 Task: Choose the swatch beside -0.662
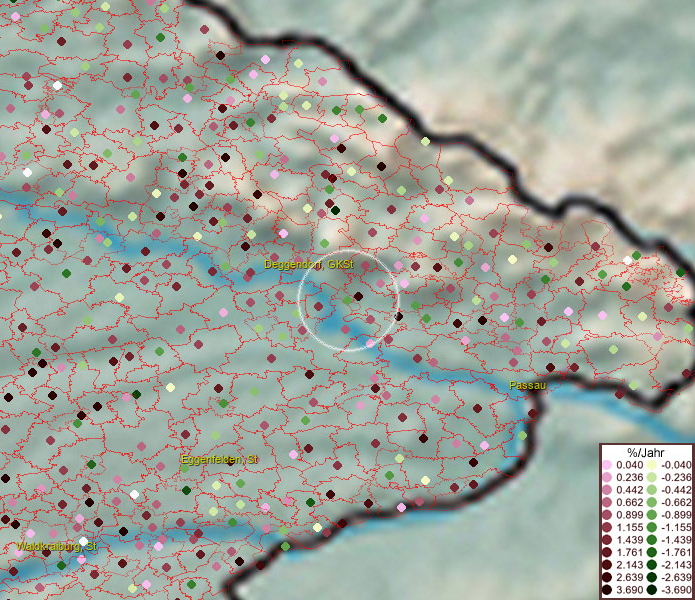652,503
